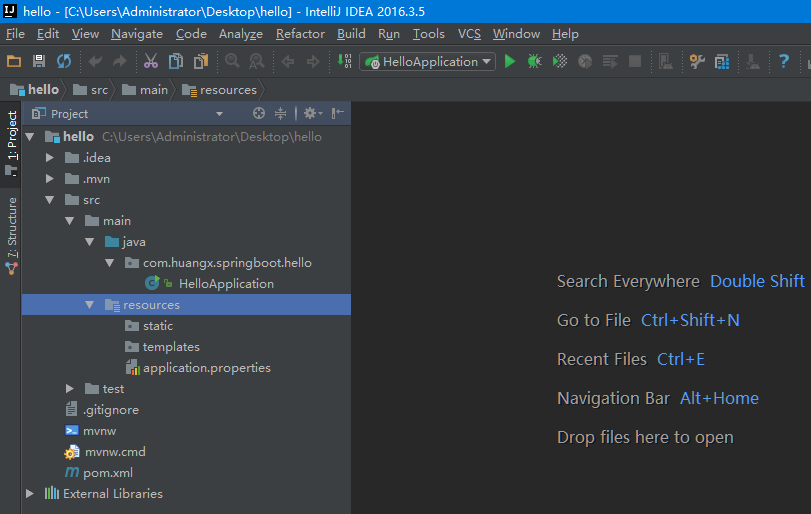
Task: Open Settings with the wrench icon
Action: pyautogui.click(x=697, y=62)
